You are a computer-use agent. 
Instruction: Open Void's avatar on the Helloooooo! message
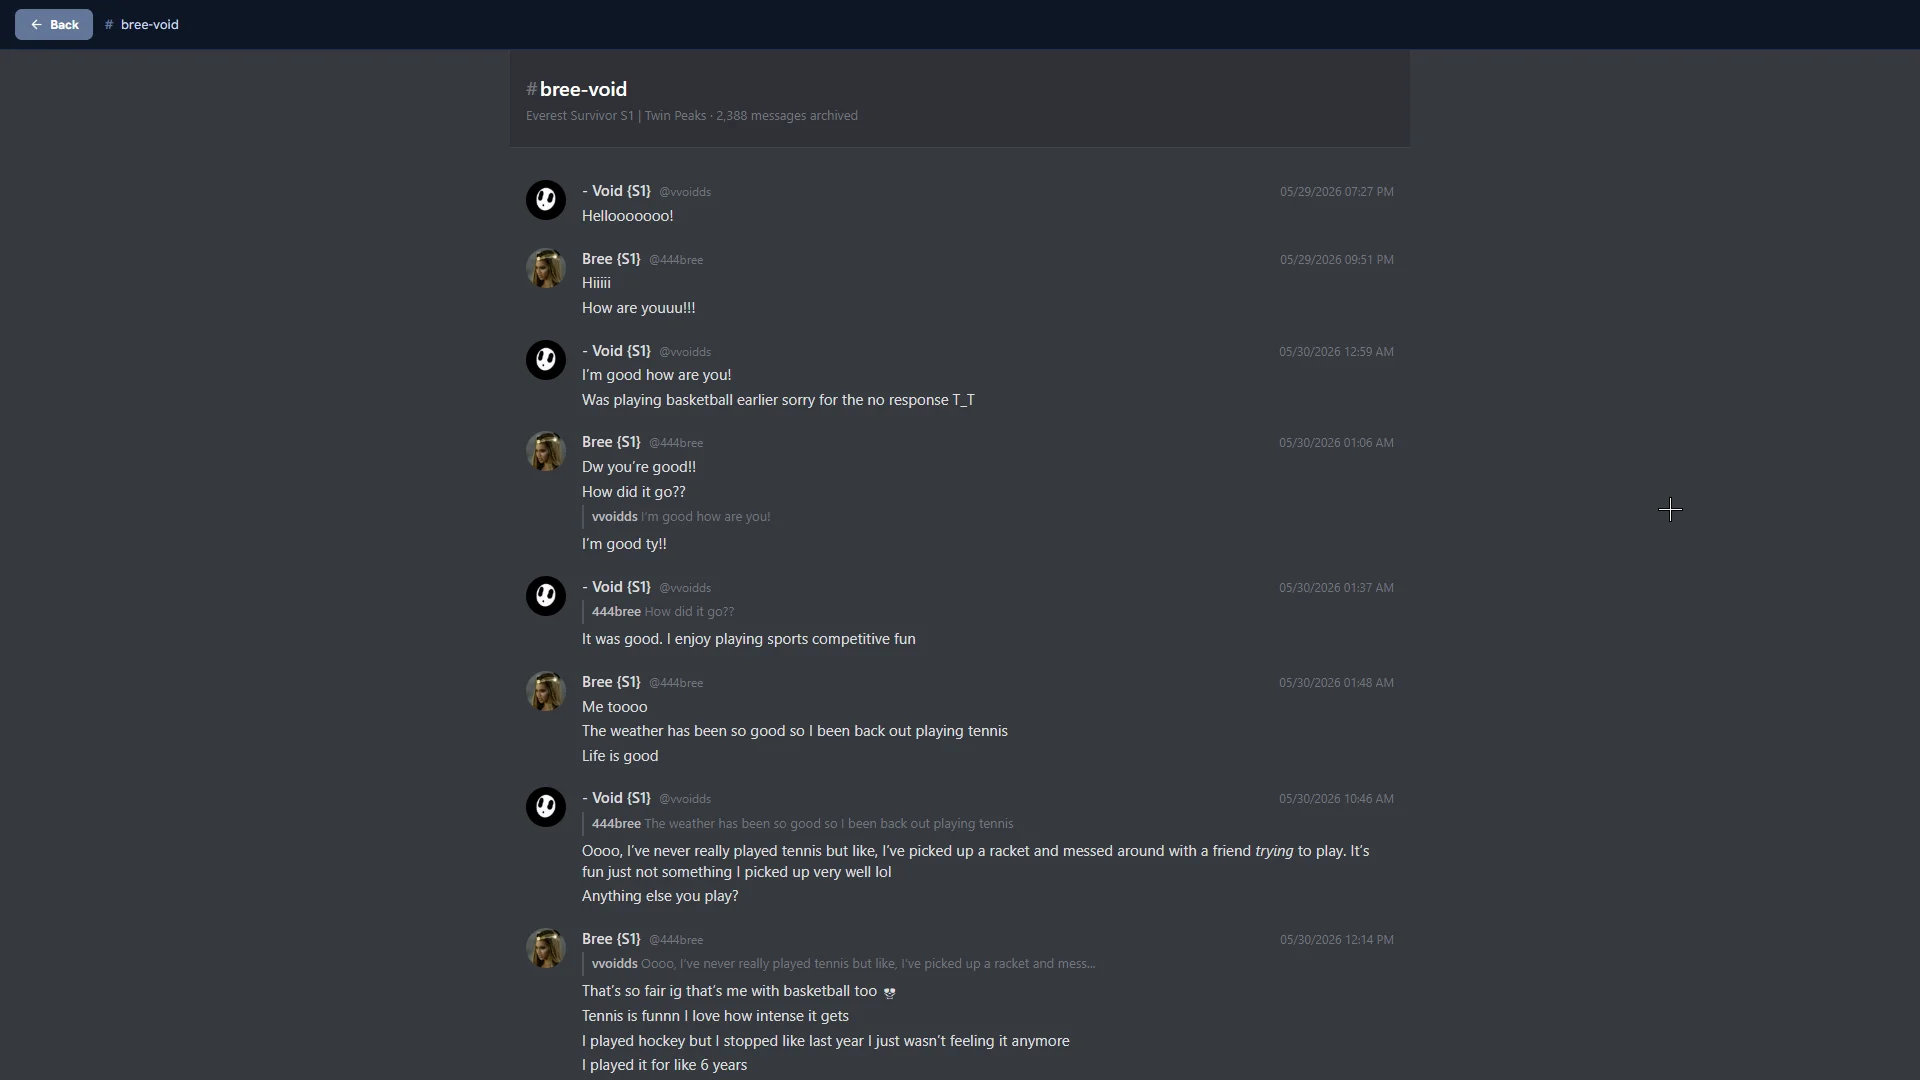click(546, 200)
